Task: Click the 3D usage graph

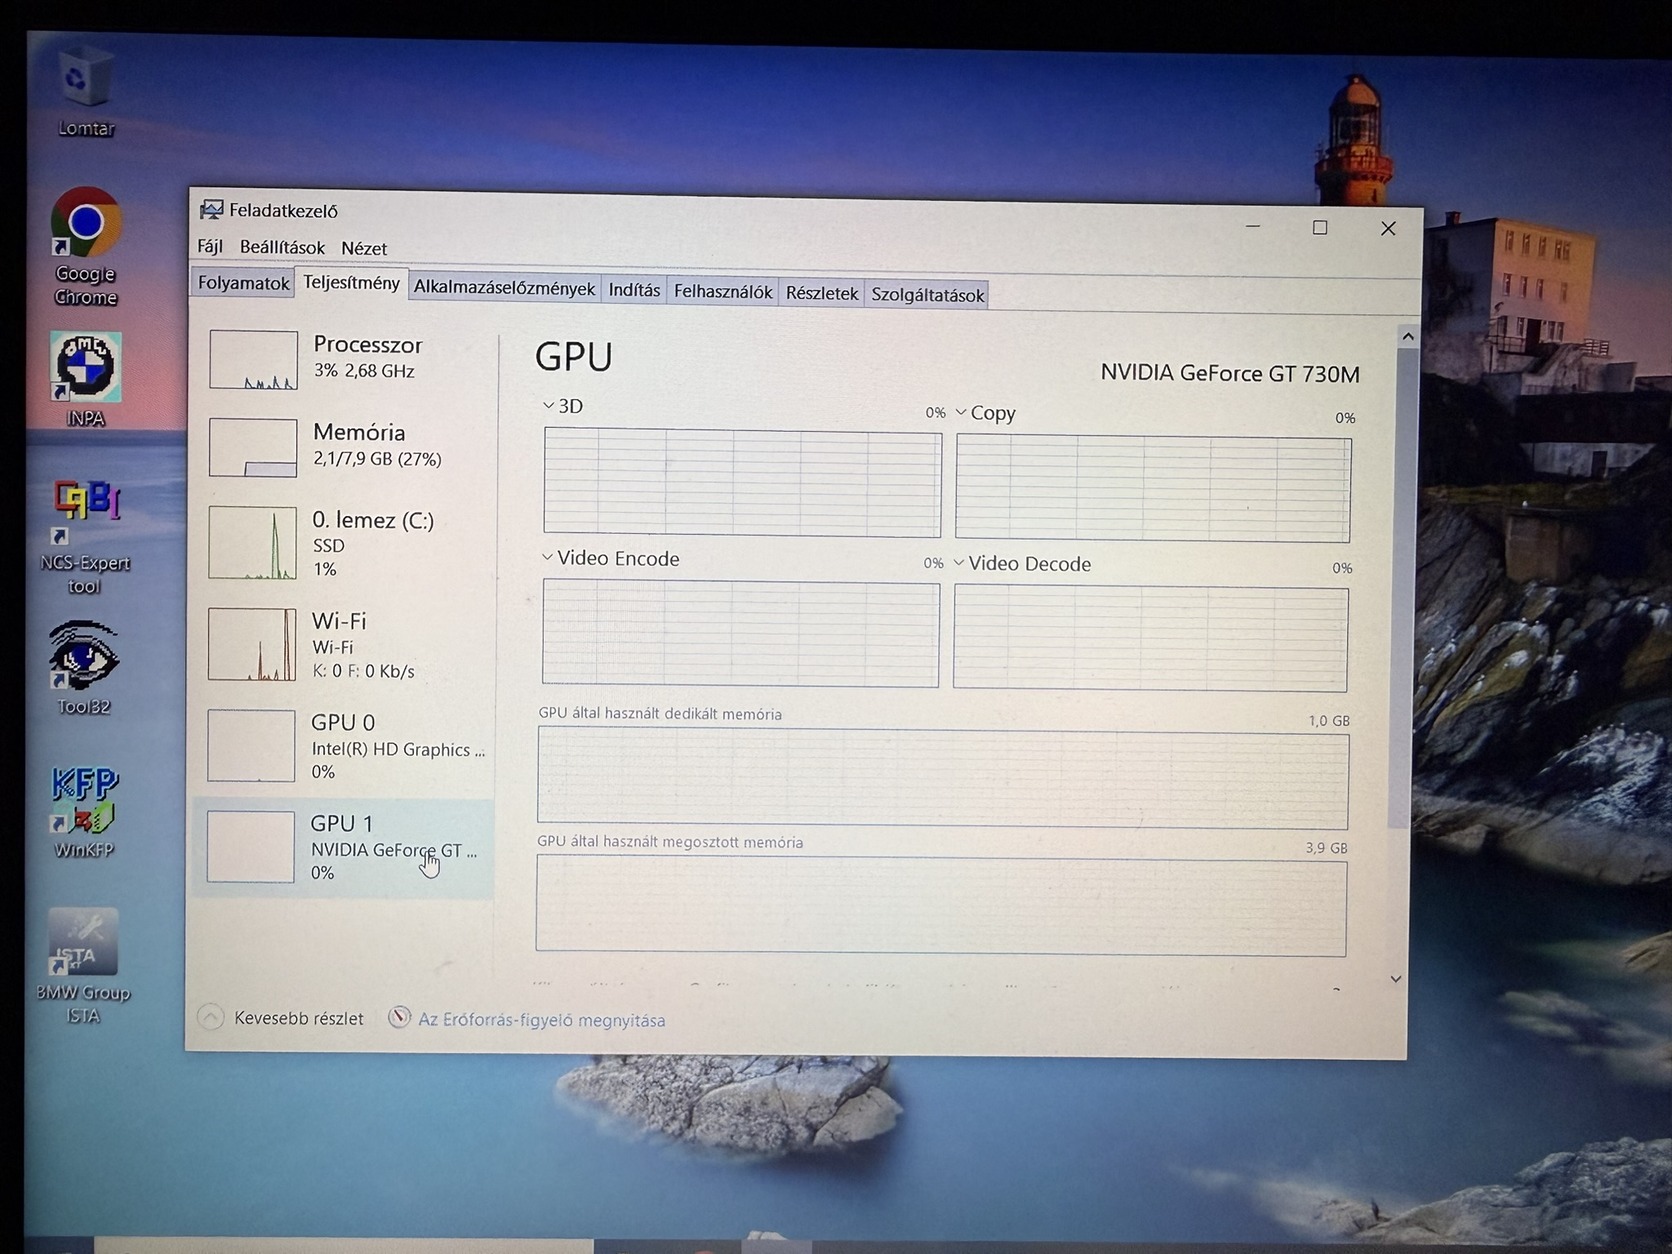Action: click(742, 482)
